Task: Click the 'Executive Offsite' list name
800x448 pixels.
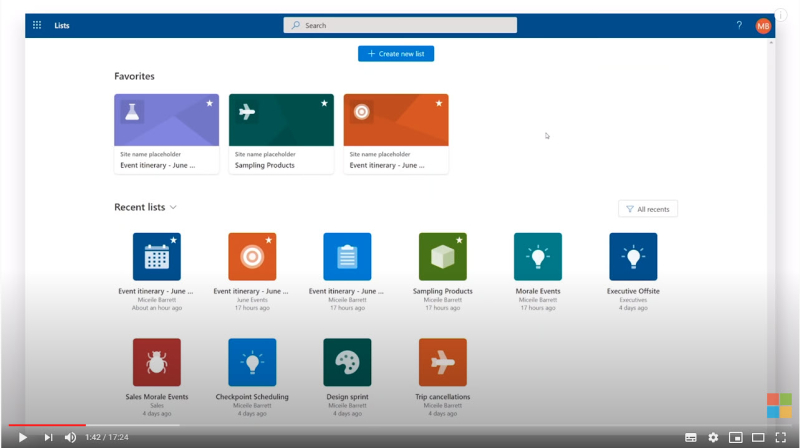Action: [633, 291]
